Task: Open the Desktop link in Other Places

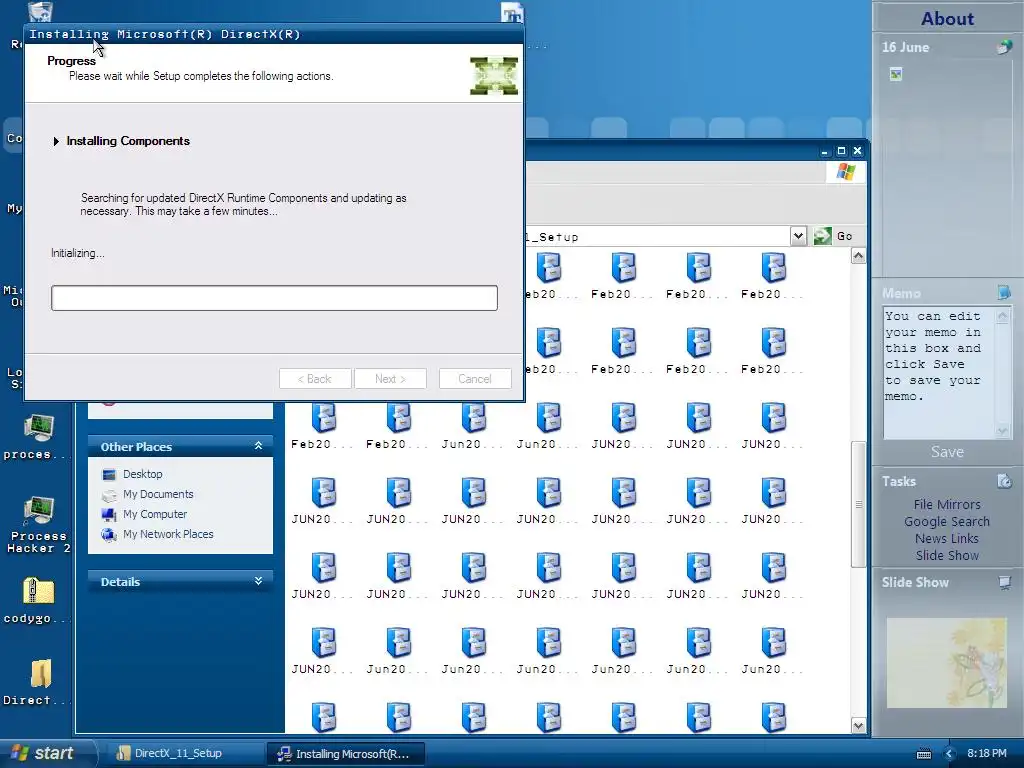Action: click(x=142, y=474)
